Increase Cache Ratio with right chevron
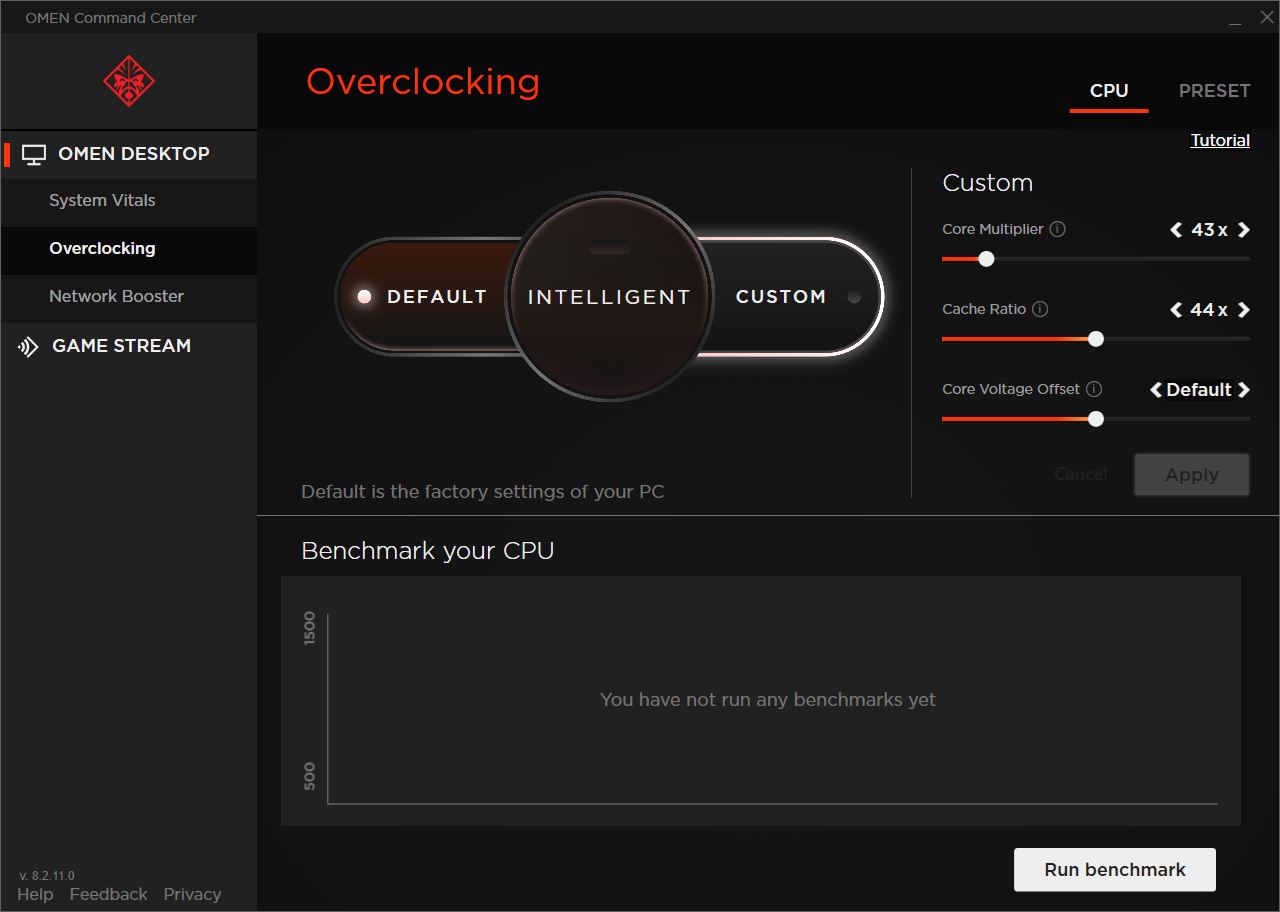Screen dimensions: 1280x912 [1244, 310]
